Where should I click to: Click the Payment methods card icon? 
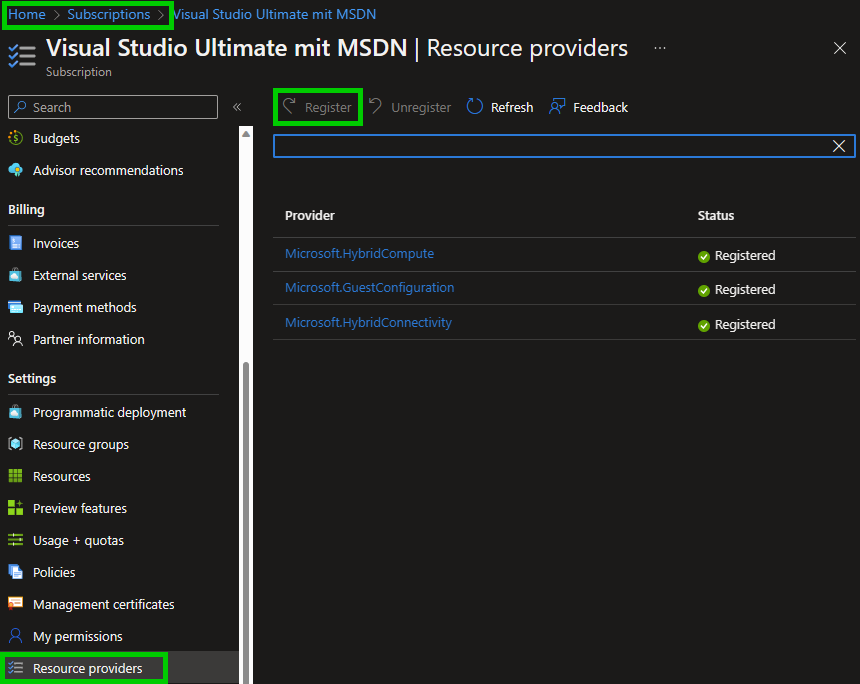(x=15, y=307)
